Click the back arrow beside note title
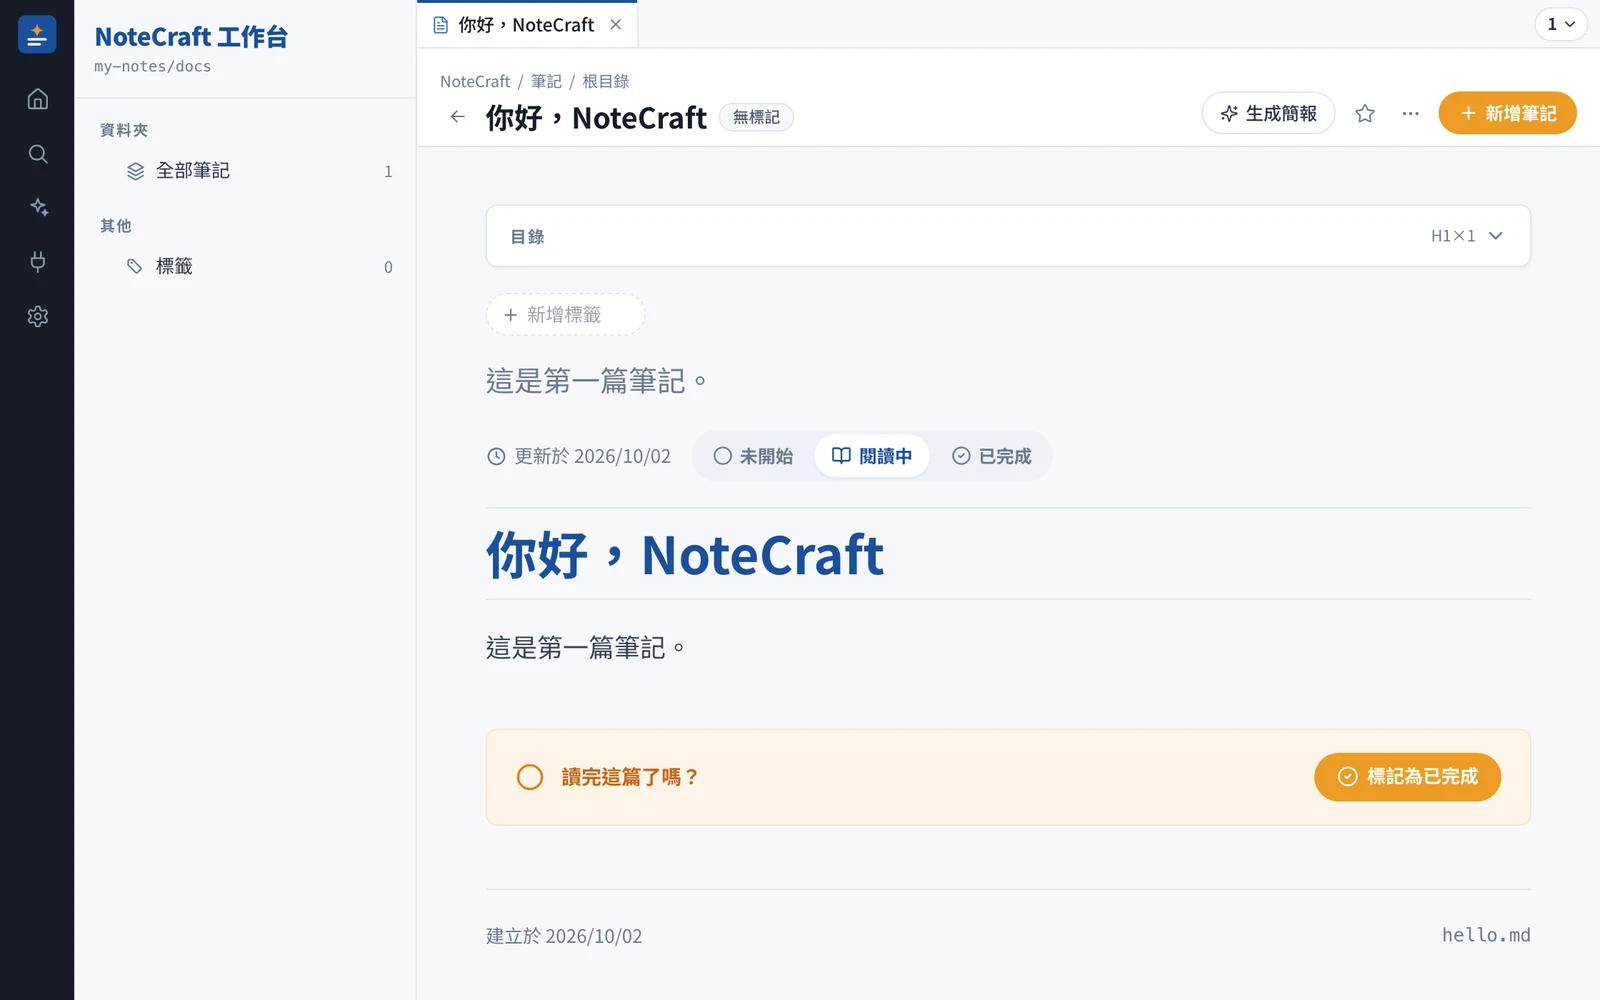1600x1000 pixels. (458, 117)
